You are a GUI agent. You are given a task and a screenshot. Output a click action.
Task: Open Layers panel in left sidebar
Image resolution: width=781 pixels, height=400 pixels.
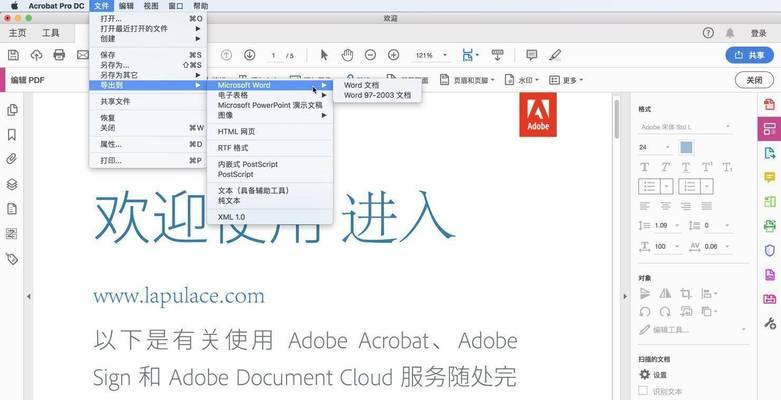(x=12, y=184)
